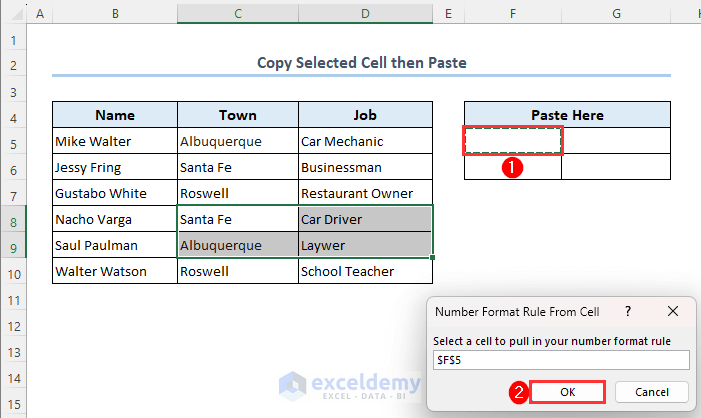Select cell 'Car Mechanic'
This screenshot has height=418, width=701.
[365, 141]
